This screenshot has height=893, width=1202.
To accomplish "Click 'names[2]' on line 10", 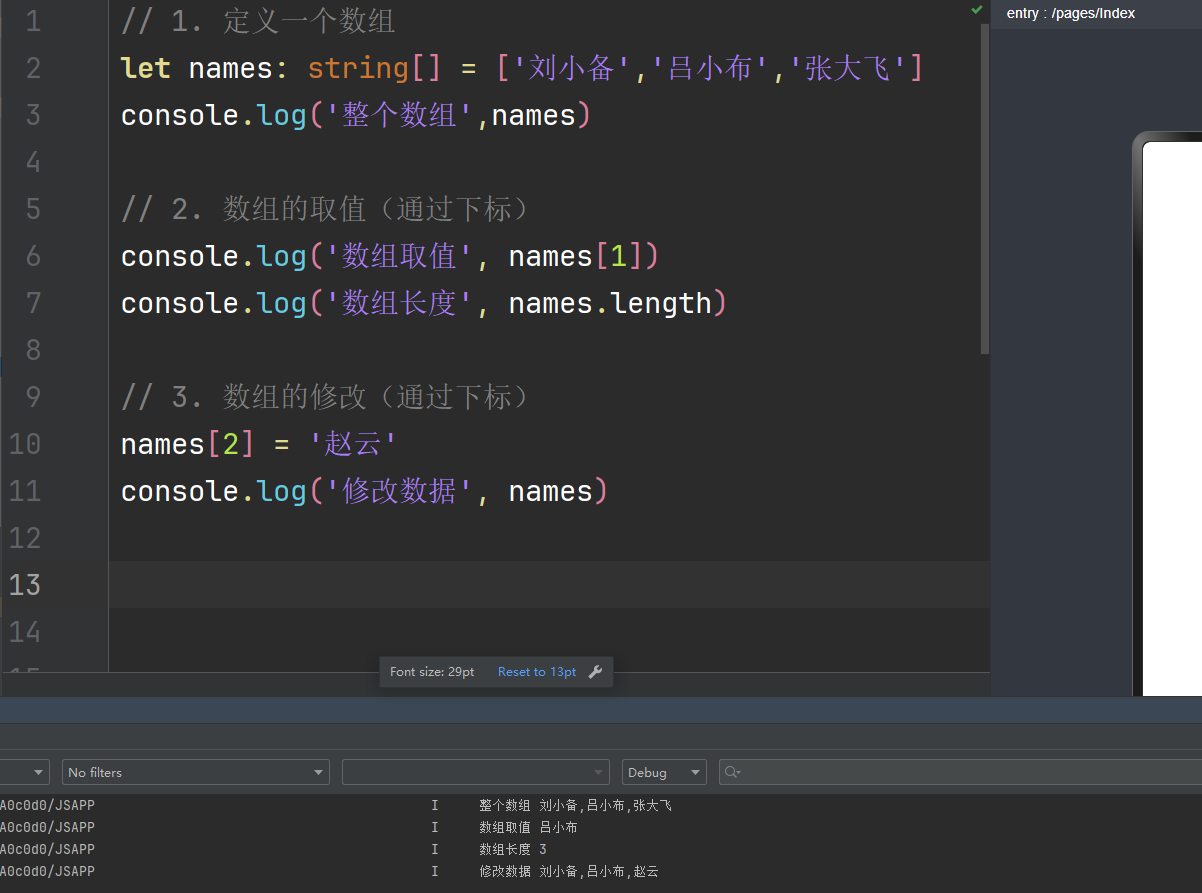I will point(188,444).
